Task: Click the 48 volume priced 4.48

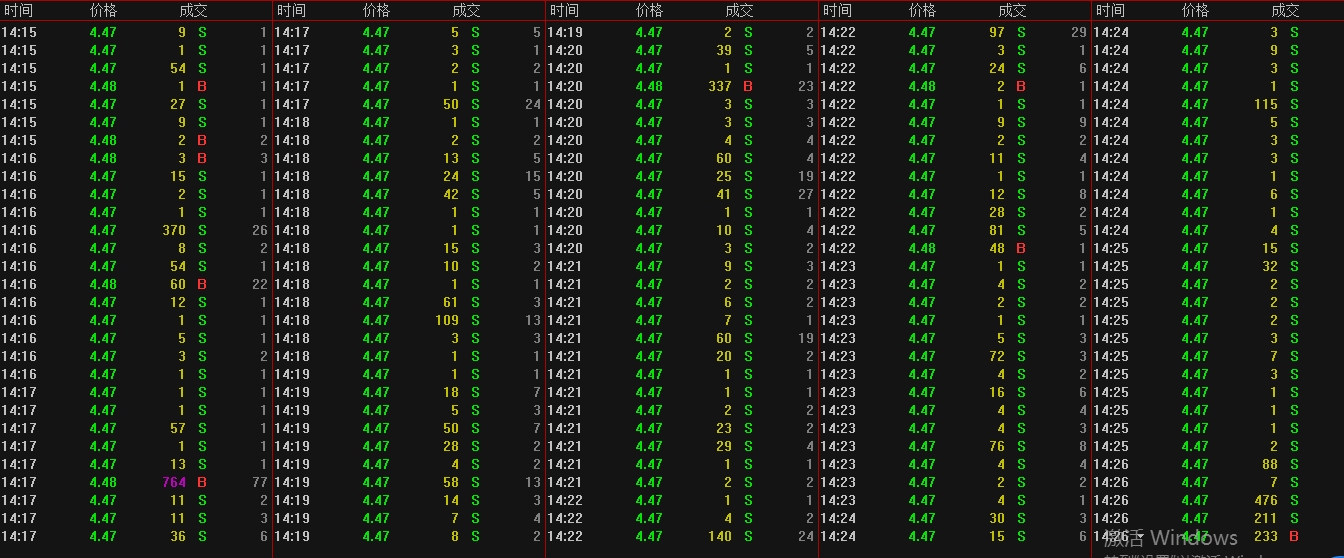Action: (997, 248)
